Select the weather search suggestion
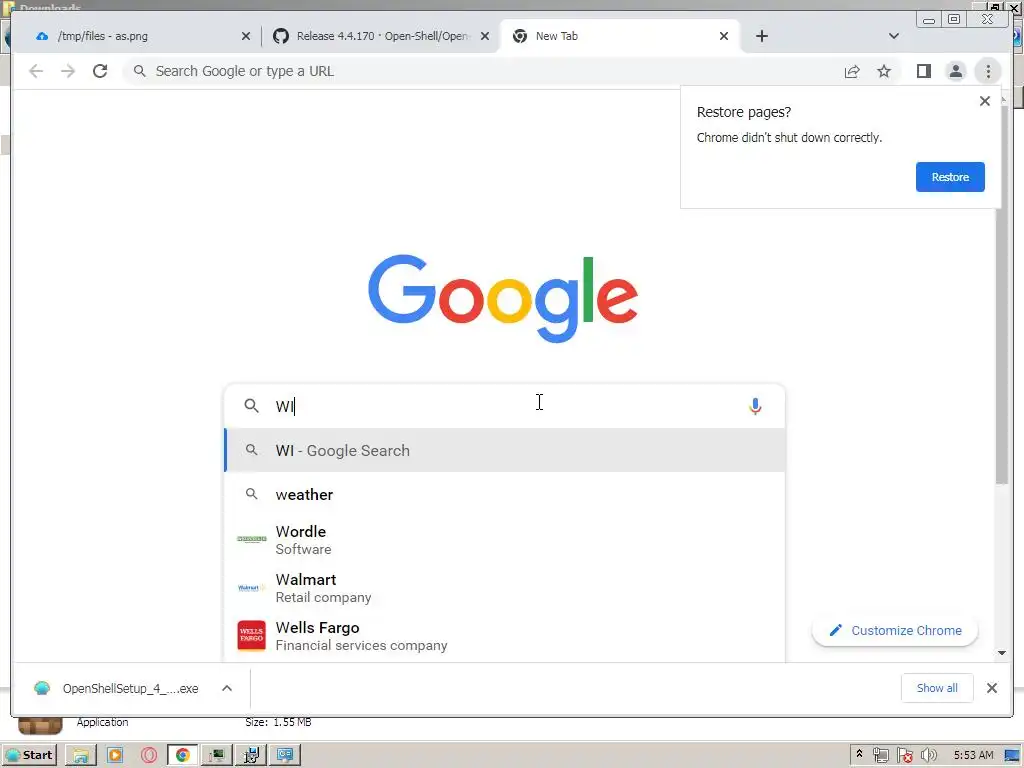This screenshot has width=1024, height=768. [x=504, y=494]
